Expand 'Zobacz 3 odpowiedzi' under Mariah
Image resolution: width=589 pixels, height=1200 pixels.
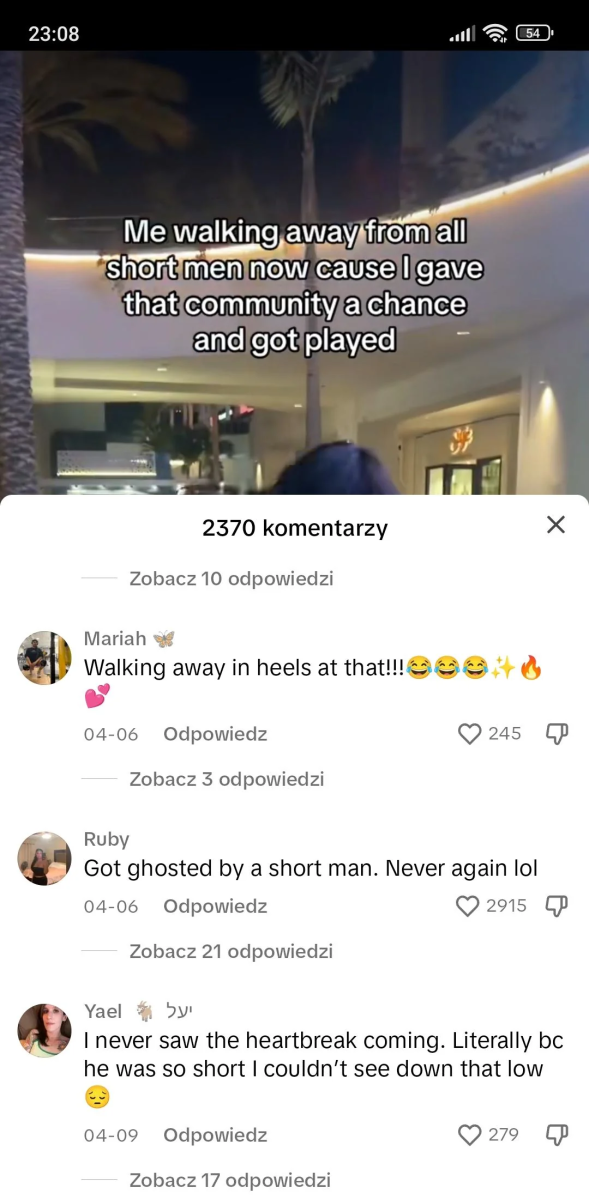tap(227, 779)
